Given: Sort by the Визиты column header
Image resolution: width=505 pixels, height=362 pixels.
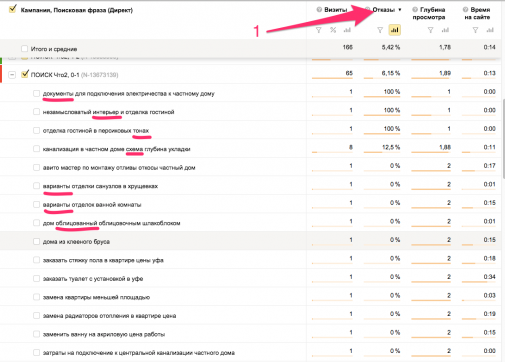Looking at the screenshot, I should point(336,10).
